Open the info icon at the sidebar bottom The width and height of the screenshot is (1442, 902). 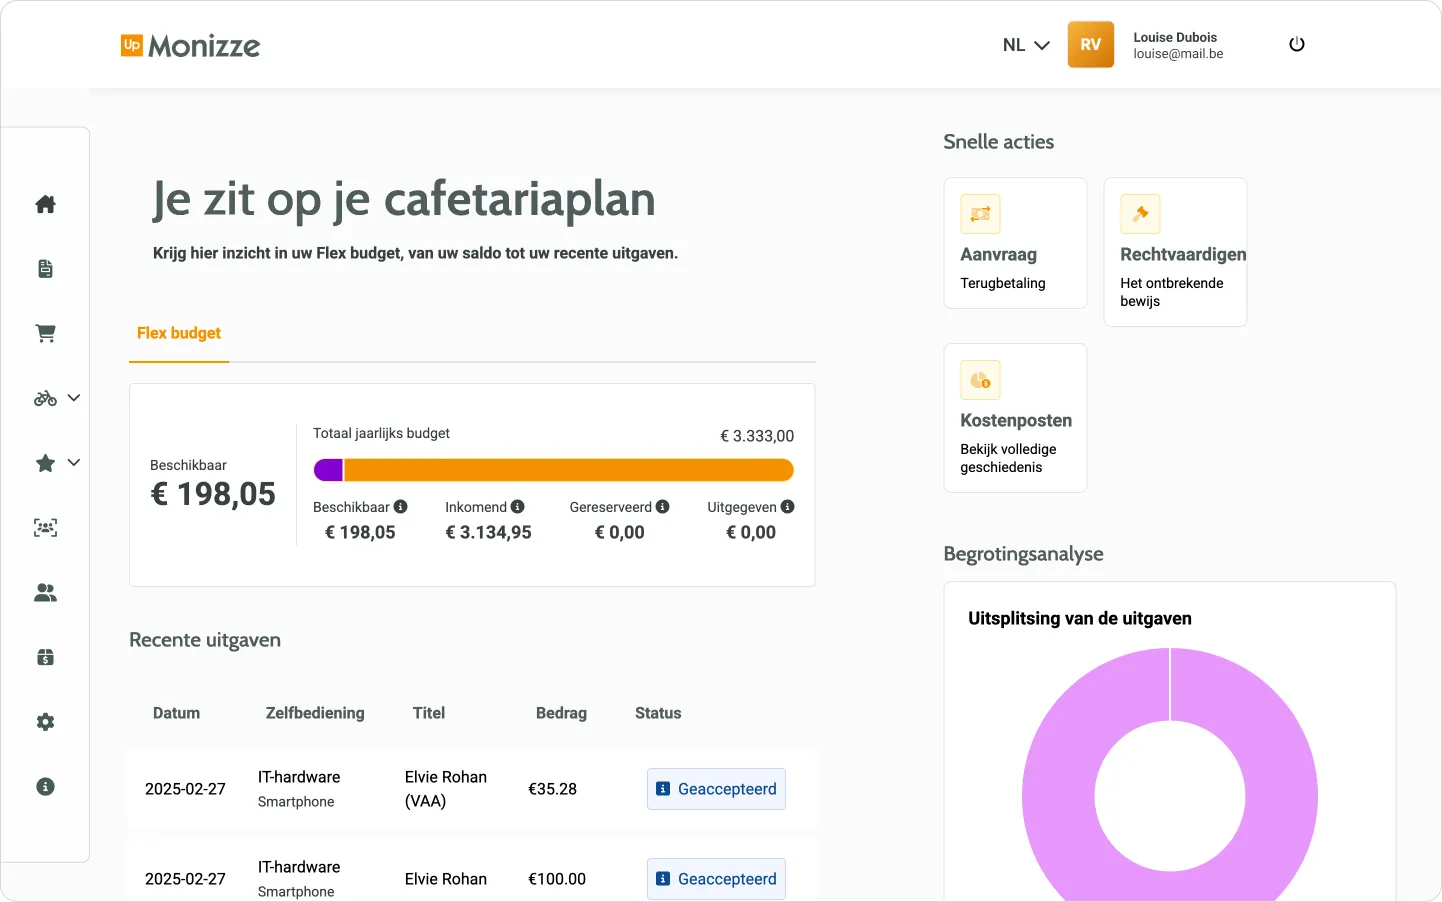(45, 787)
